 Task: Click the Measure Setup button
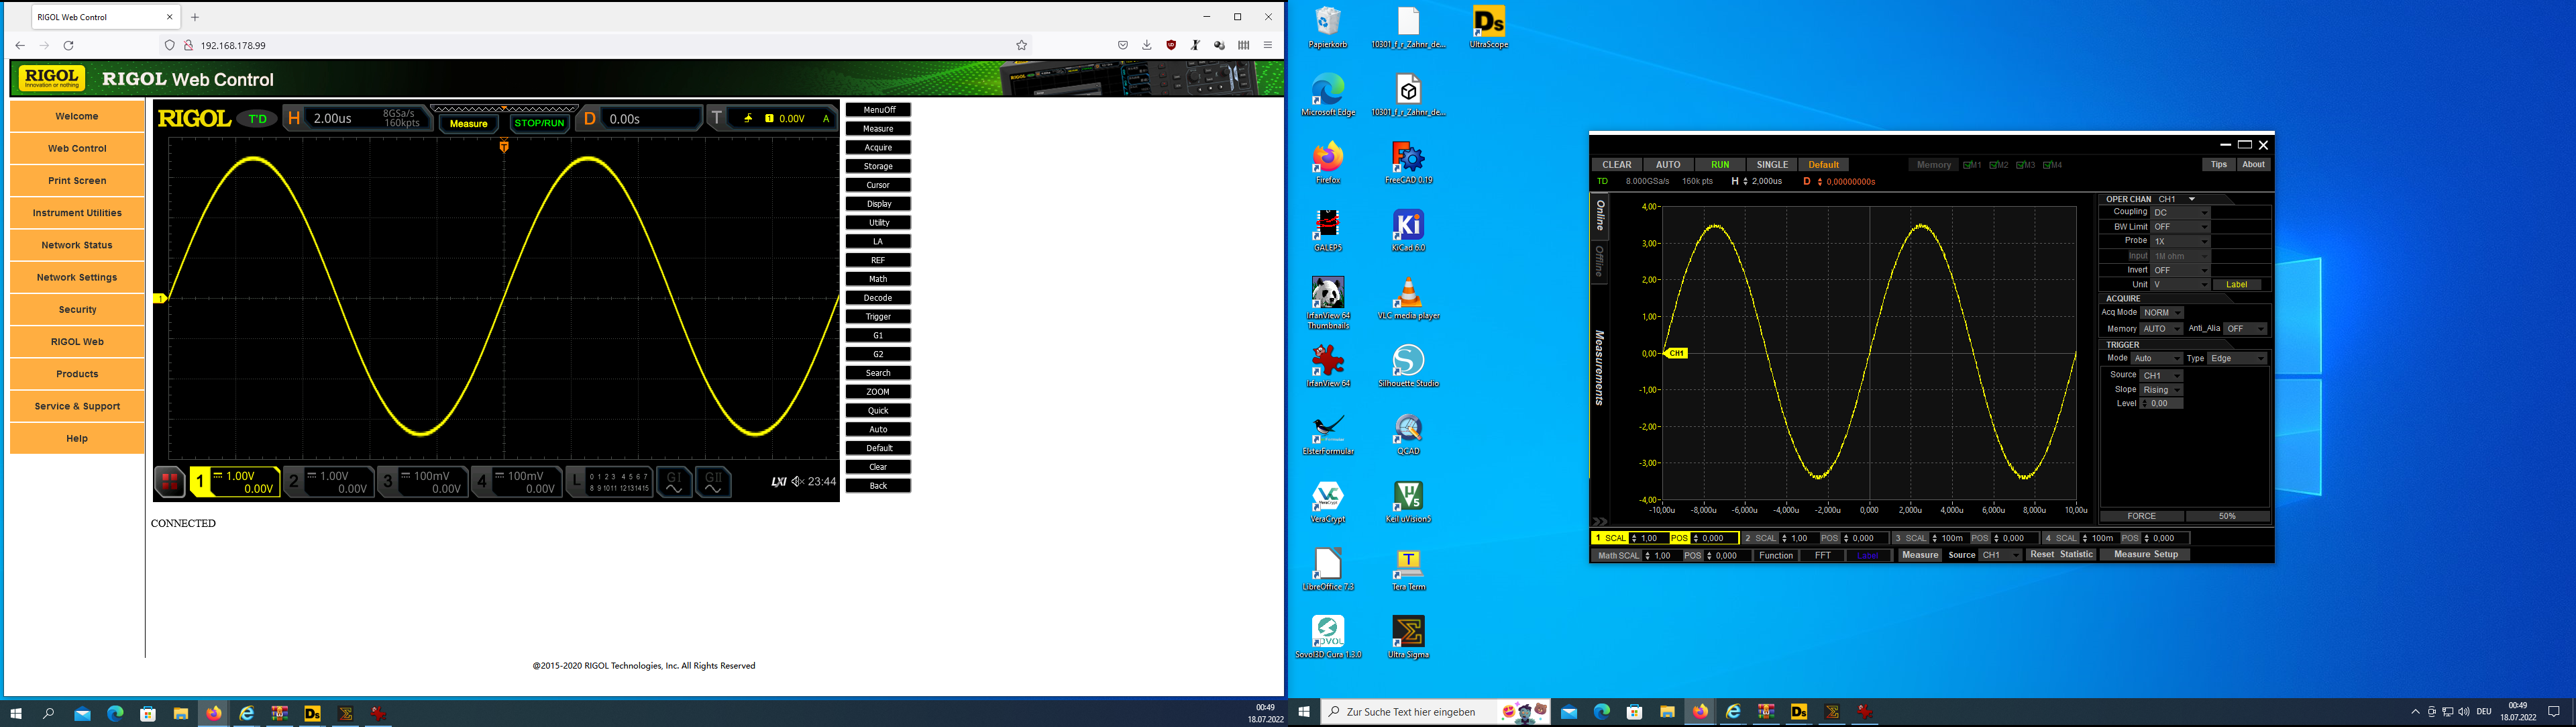(x=2145, y=555)
